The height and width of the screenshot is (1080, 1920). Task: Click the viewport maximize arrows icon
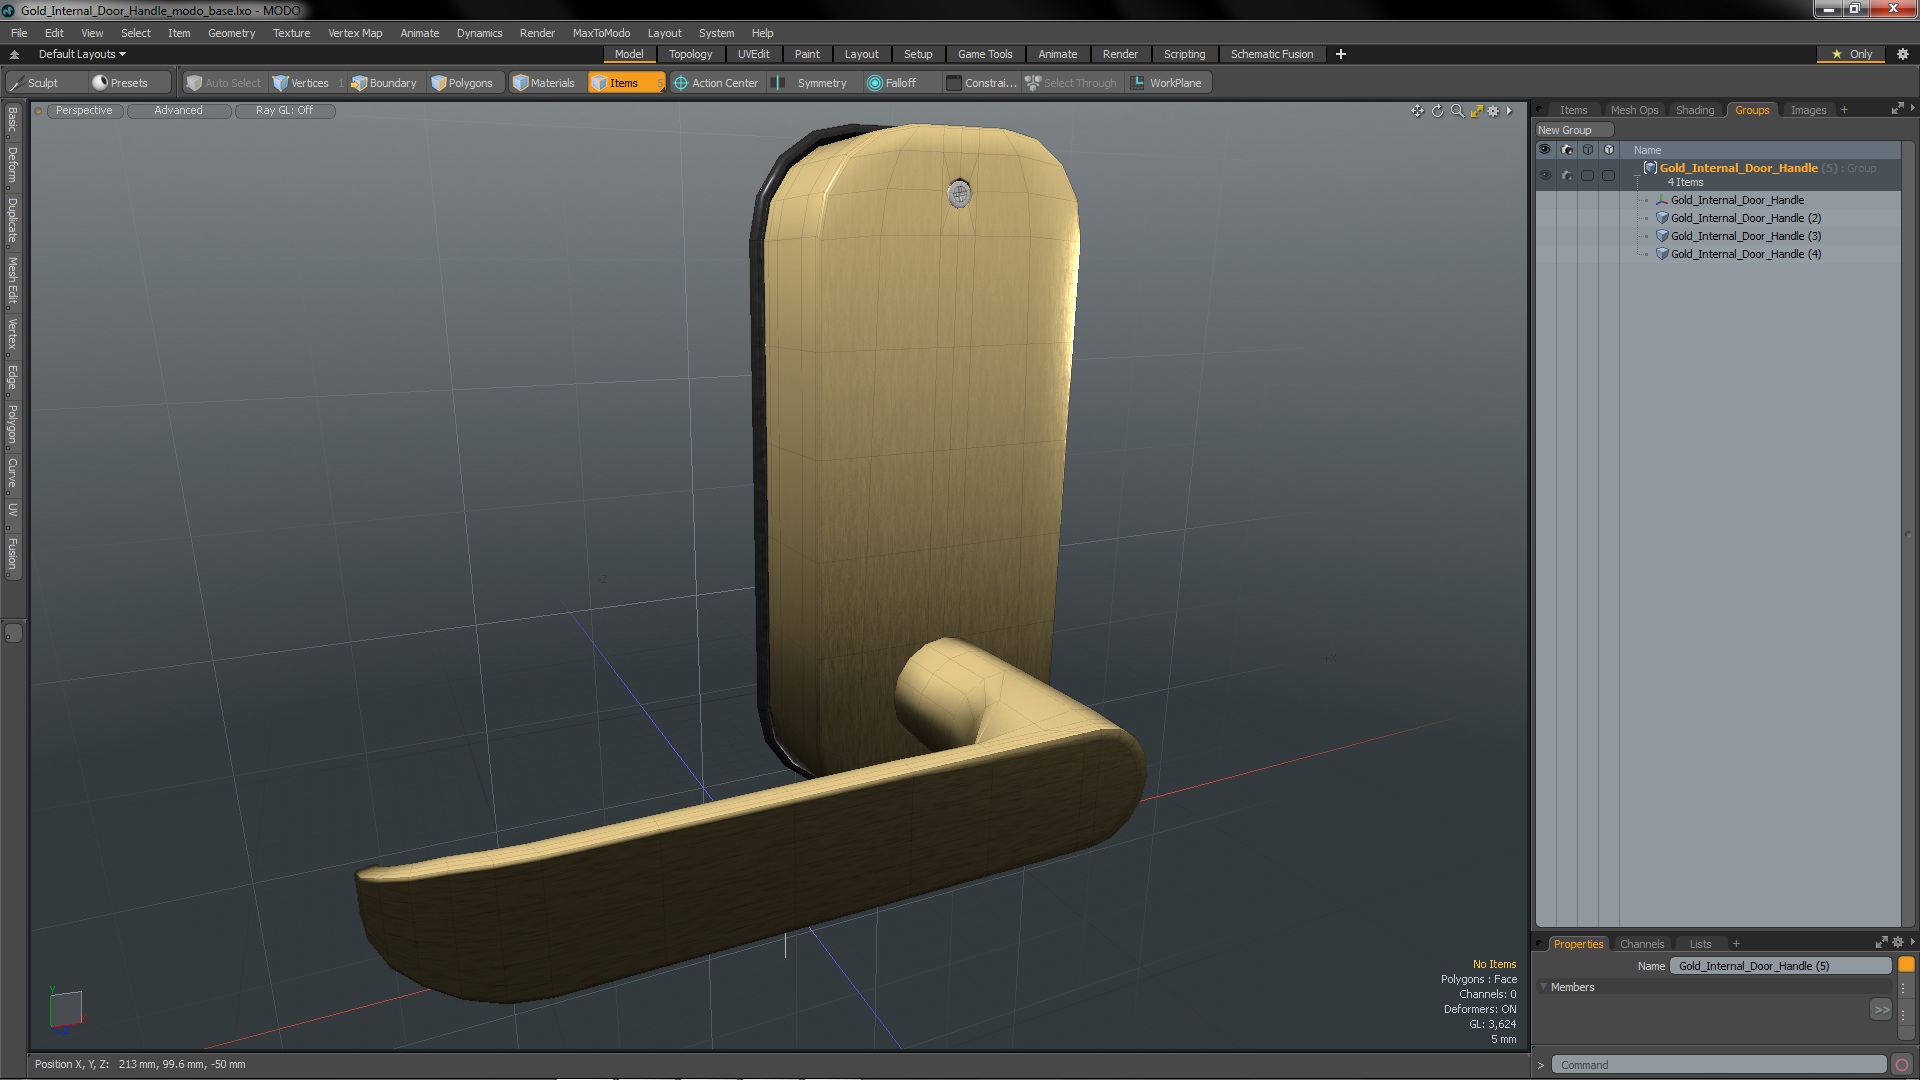tap(1476, 111)
